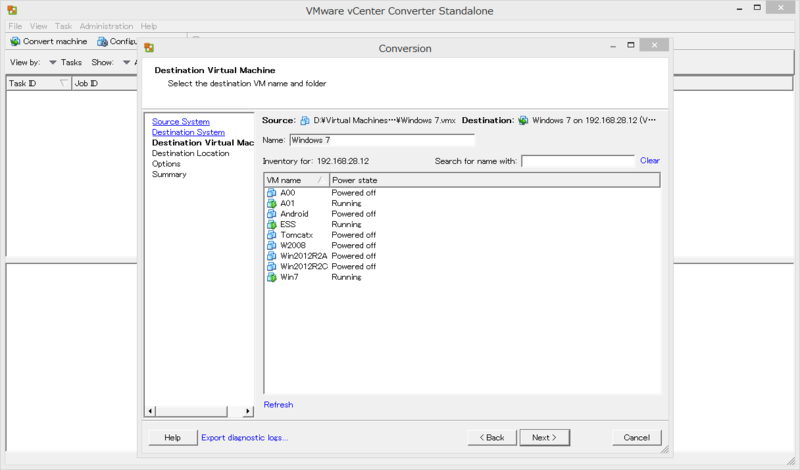Open the Help menu
The width and height of the screenshot is (800, 470).
coord(149,26)
